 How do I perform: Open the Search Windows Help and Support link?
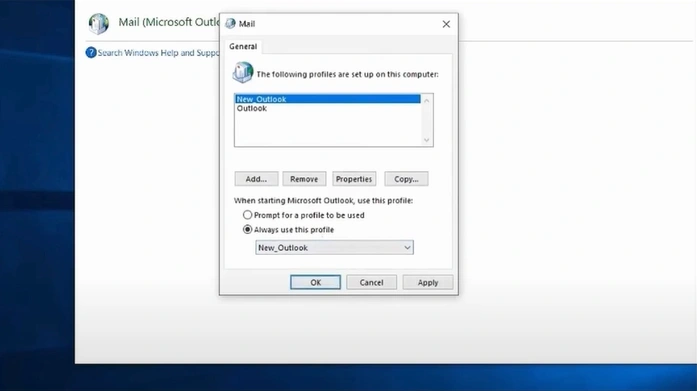point(158,53)
